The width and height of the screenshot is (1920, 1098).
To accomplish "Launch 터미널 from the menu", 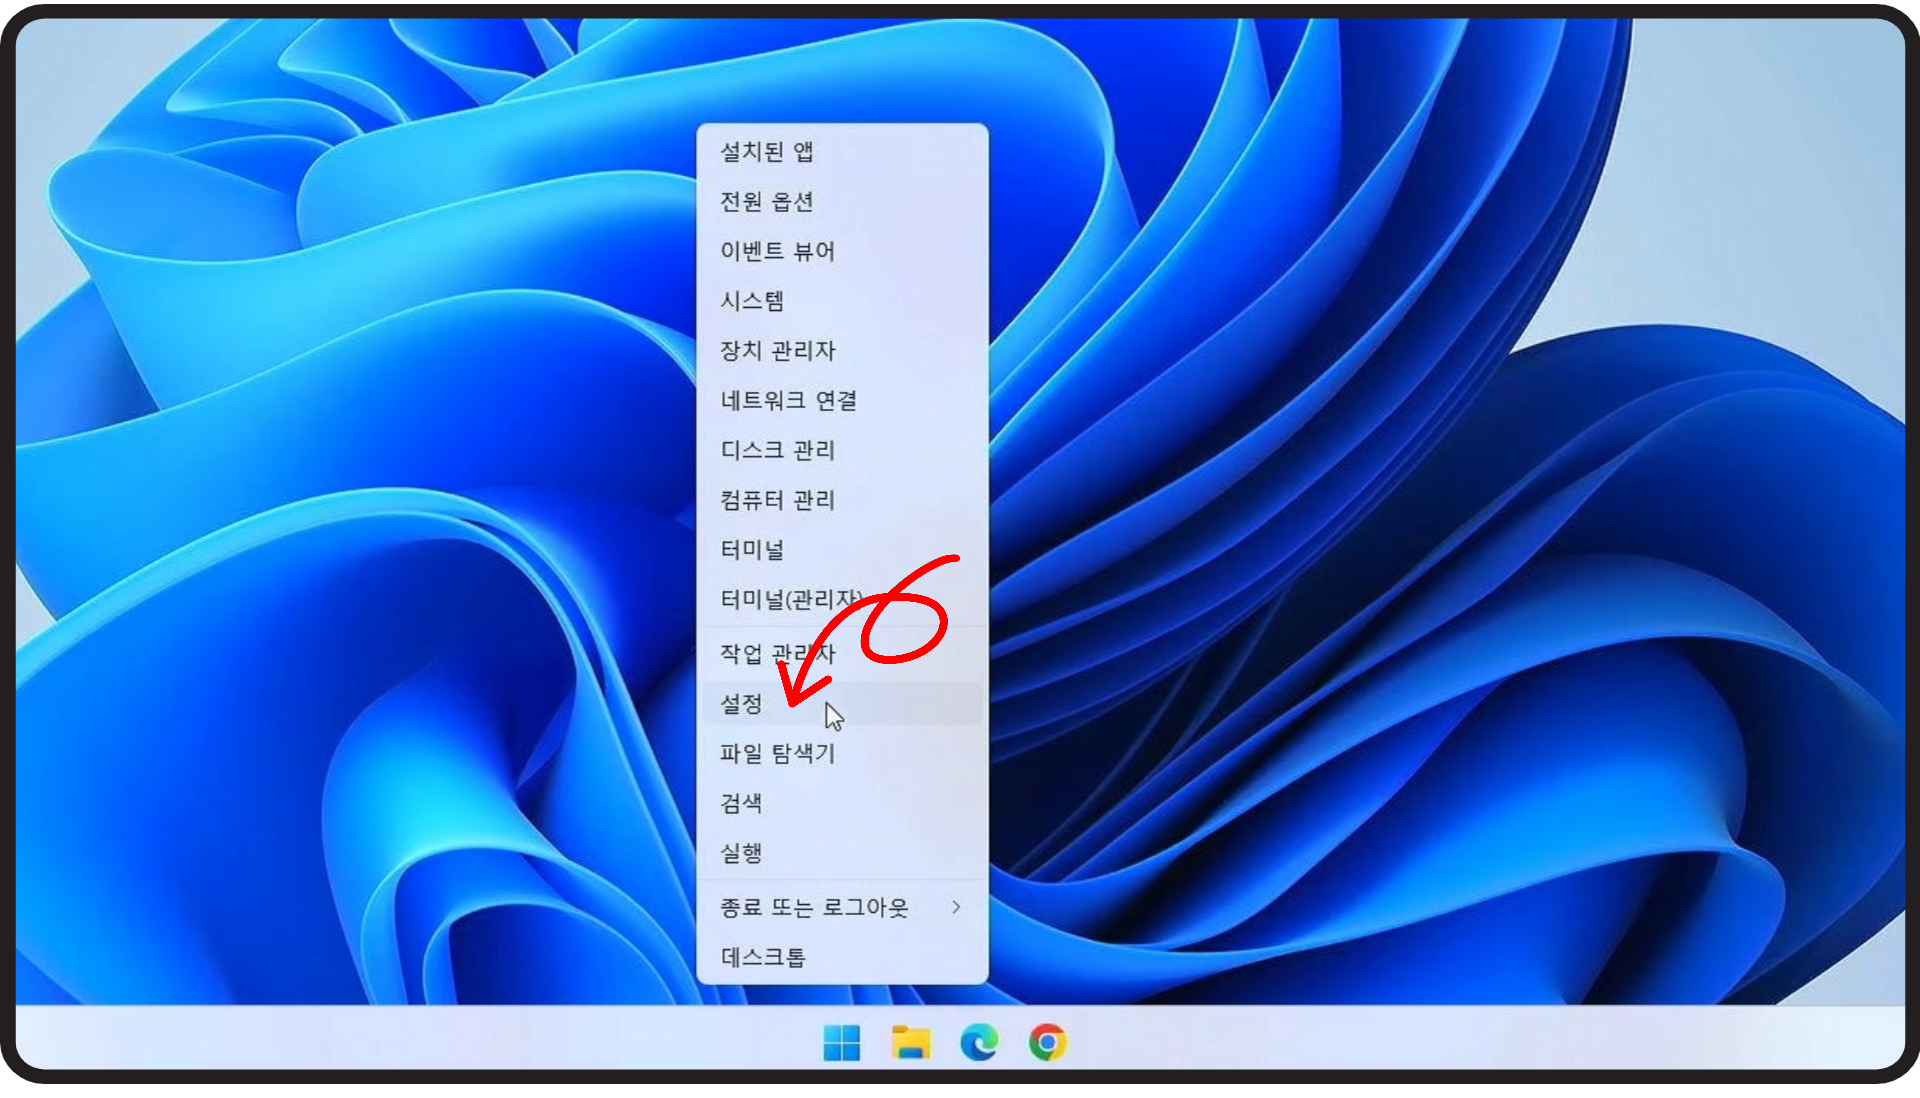I will [752, 550].
